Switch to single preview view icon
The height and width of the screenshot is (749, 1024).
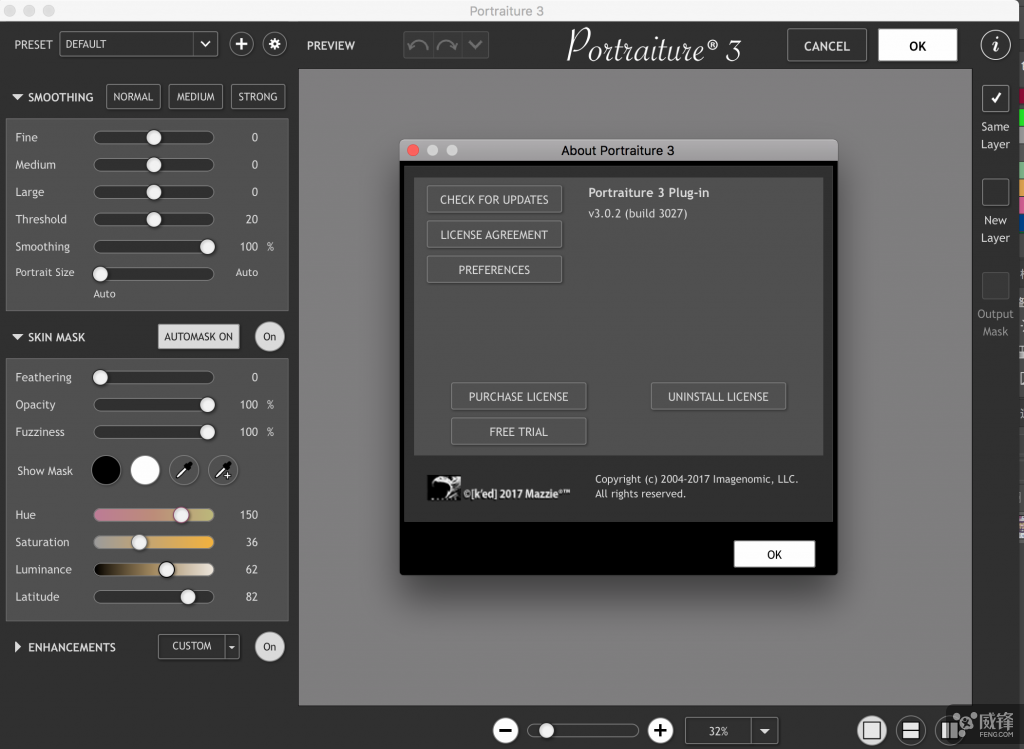click(872, 731)
